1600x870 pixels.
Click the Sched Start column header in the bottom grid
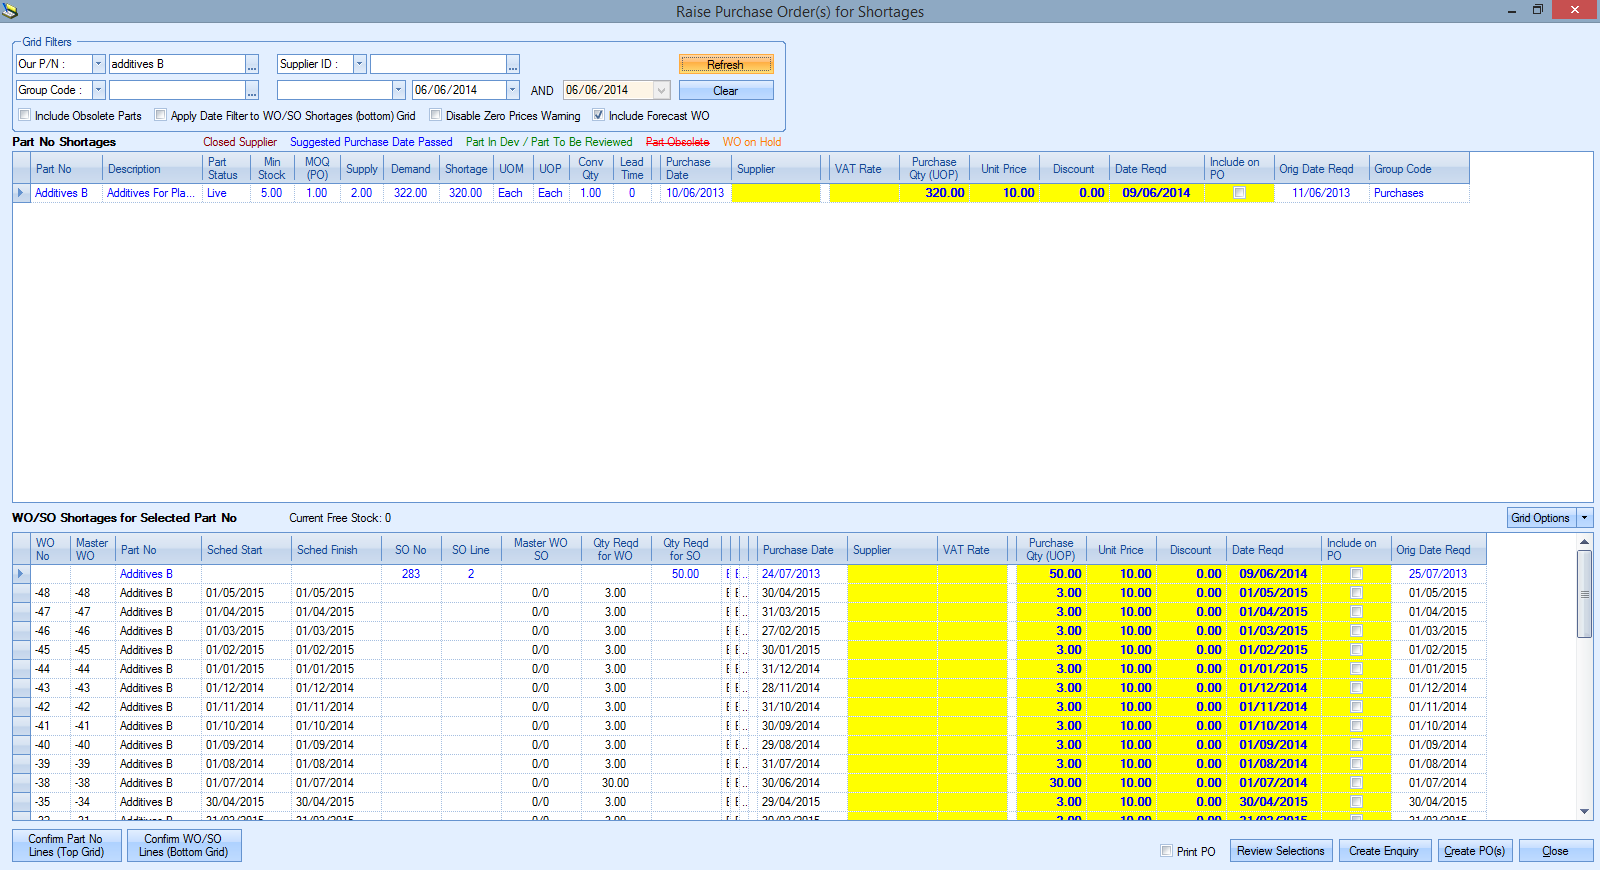(x=235, y=550)
